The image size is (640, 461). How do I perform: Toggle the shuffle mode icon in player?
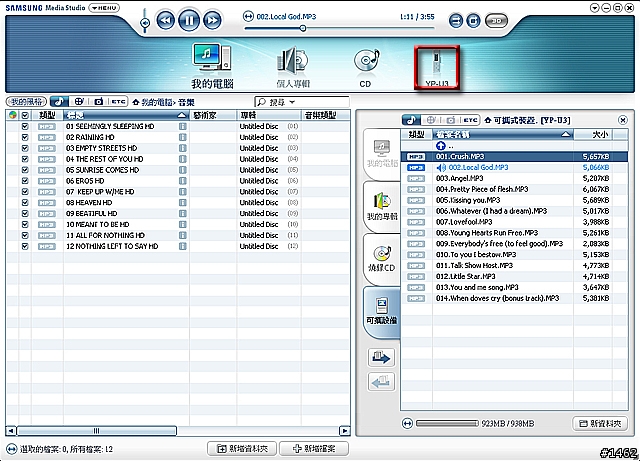[473, 20]
